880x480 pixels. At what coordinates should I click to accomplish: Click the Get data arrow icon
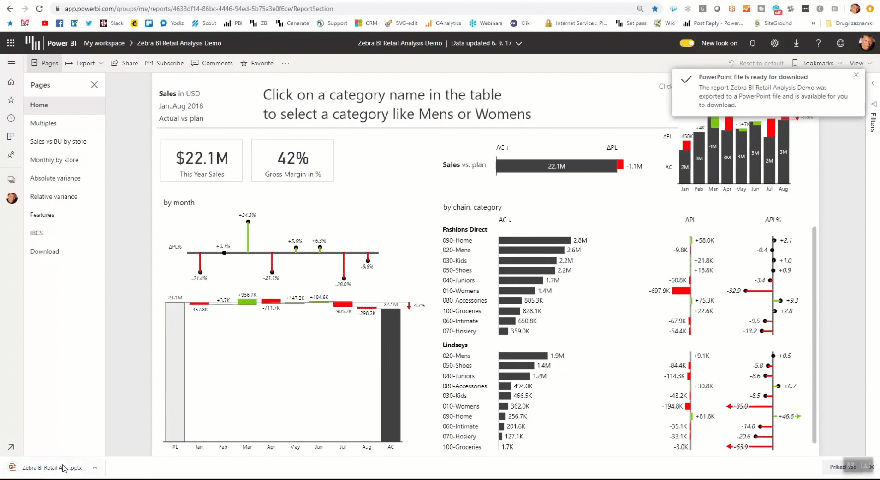point(11,447)
